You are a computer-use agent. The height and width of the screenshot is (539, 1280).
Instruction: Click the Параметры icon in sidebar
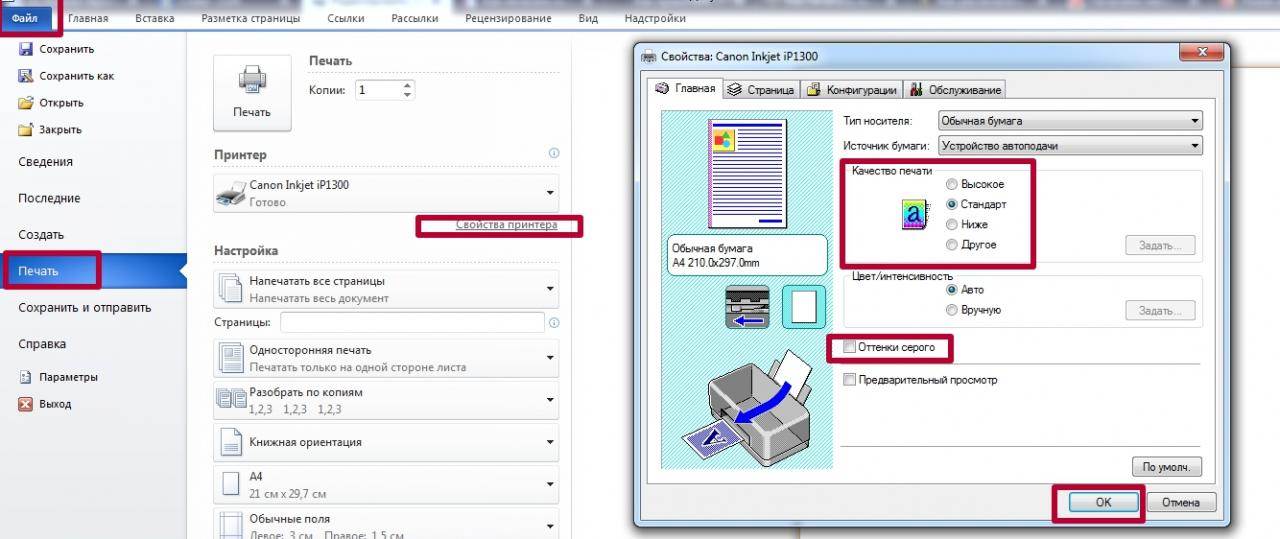coord(26,377)
